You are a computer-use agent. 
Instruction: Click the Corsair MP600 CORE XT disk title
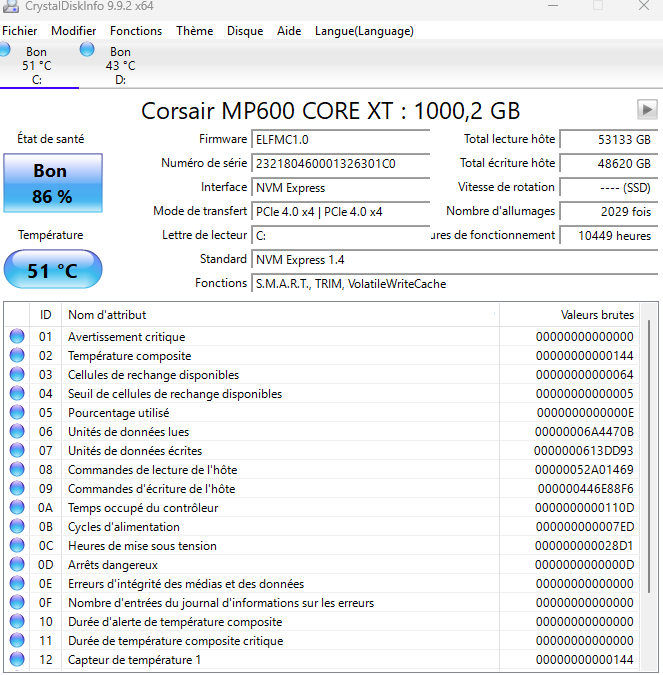[330, 111]
